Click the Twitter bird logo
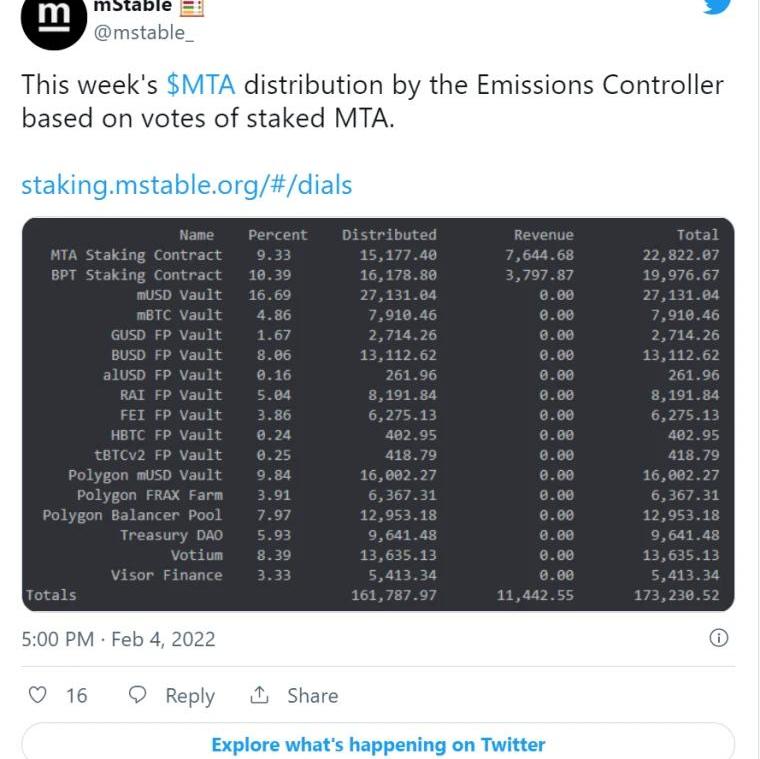Screen dimensions: 760x759 [x=716, y=5]
